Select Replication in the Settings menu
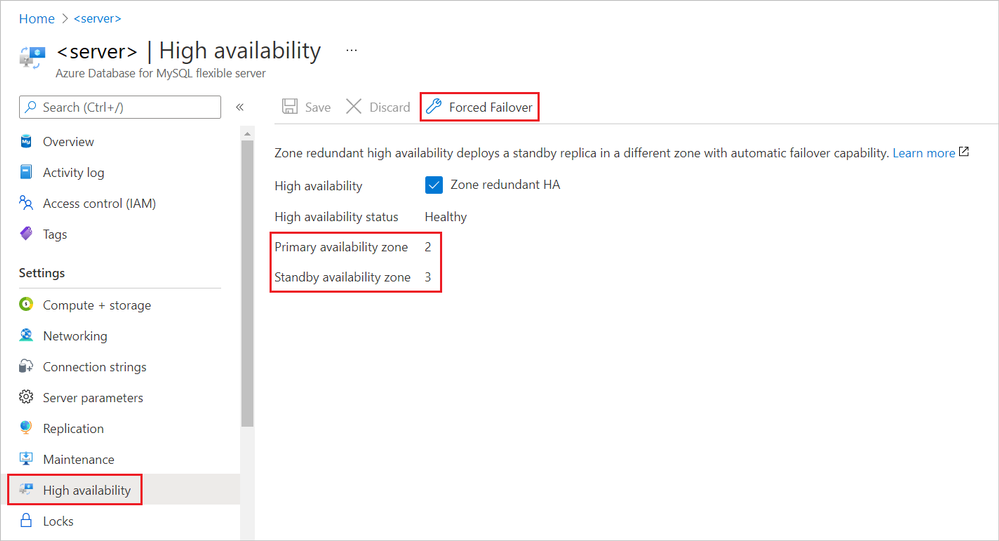 [73, 429]
